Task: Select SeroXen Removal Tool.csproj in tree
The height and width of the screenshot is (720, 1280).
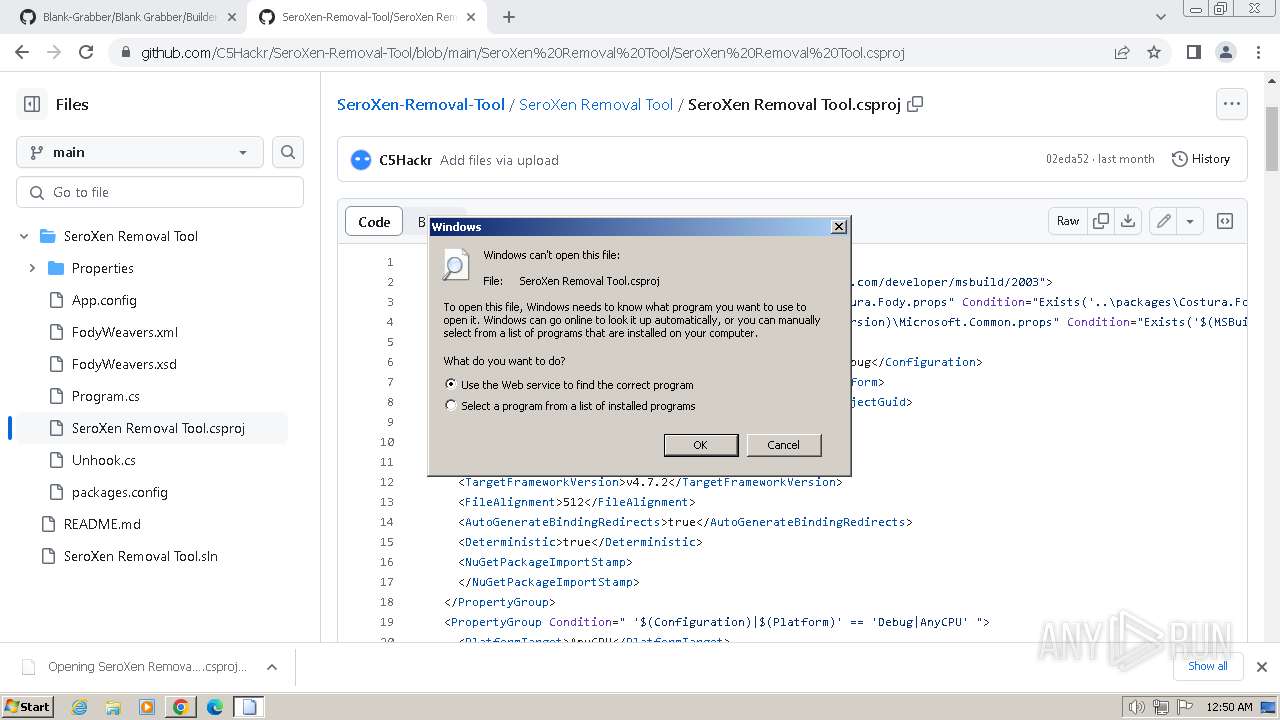Action: 158,428
